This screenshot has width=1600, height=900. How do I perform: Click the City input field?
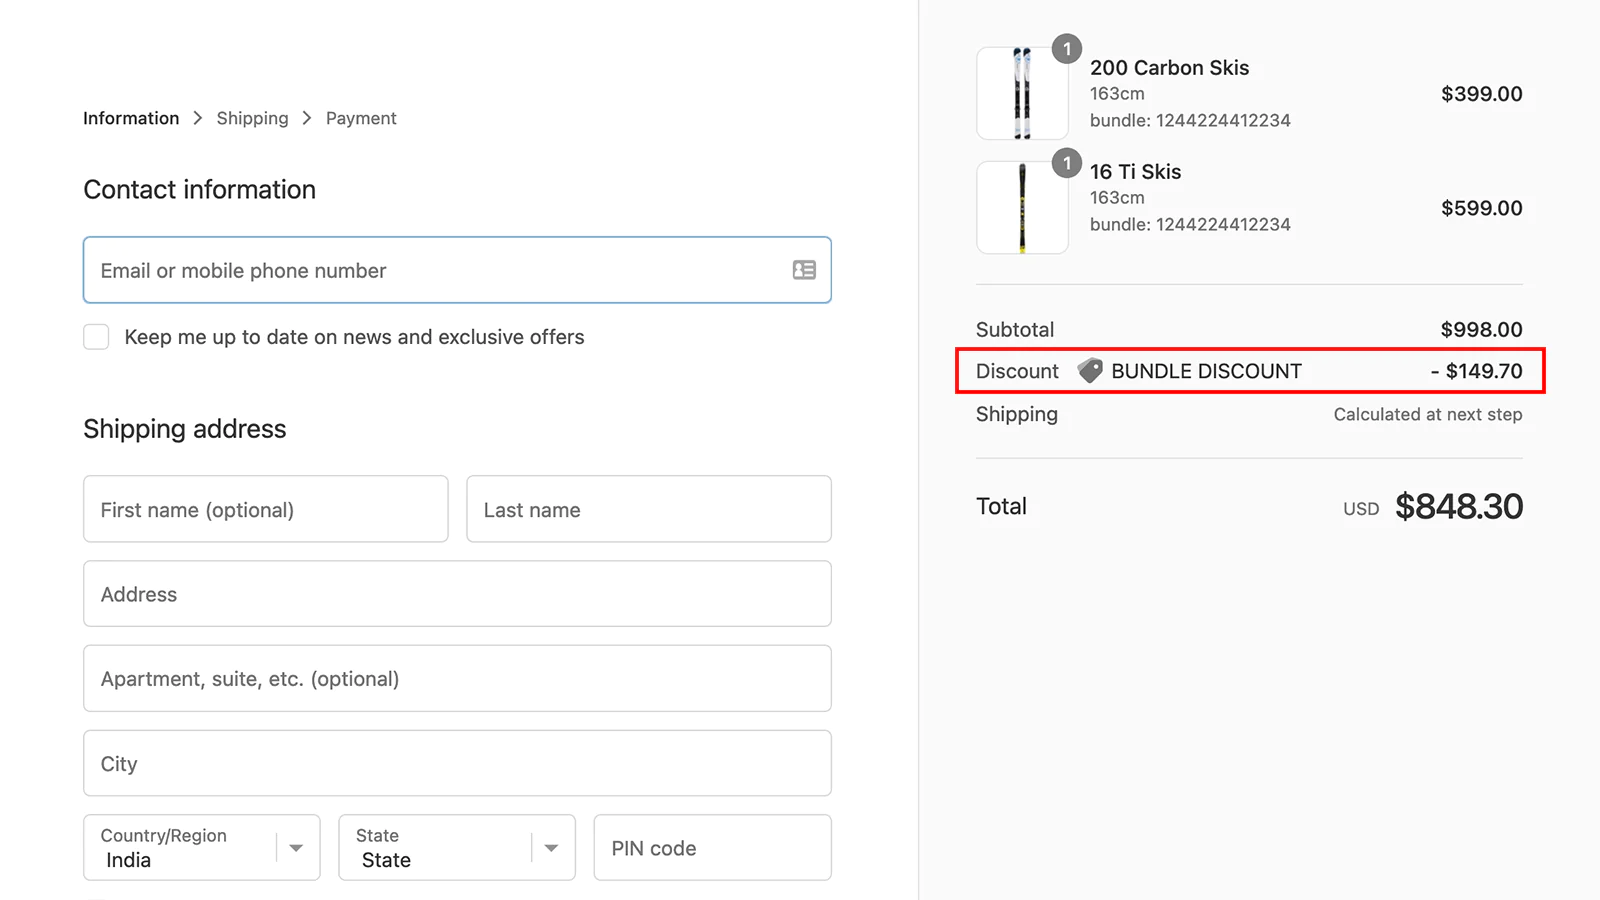pyautogui.click(x=457, y=763)
